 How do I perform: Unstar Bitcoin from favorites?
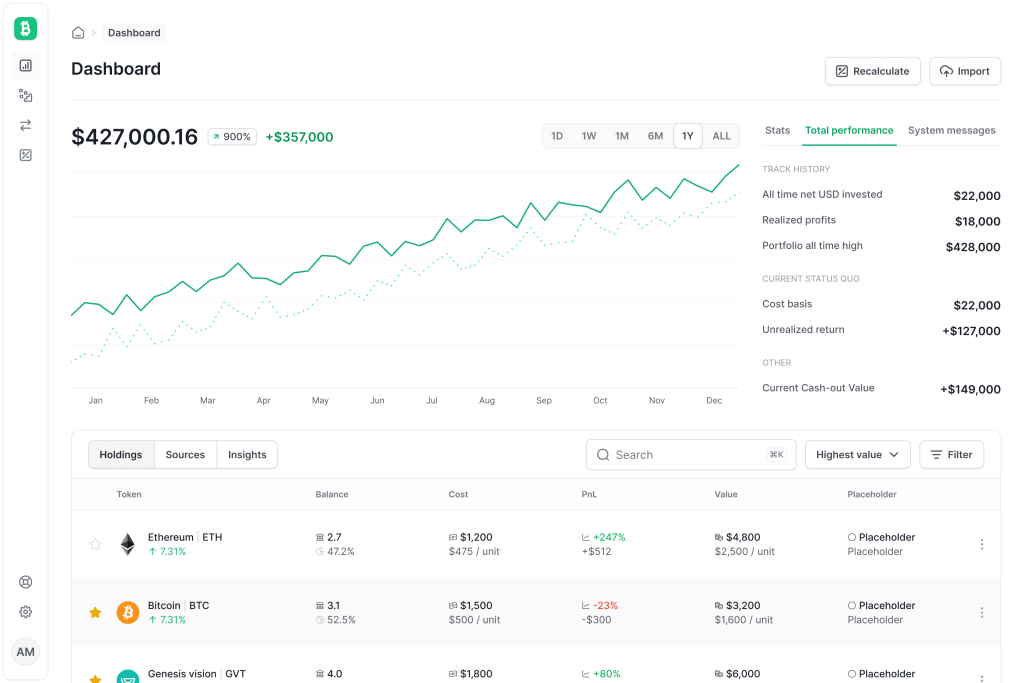coord(96,612)
